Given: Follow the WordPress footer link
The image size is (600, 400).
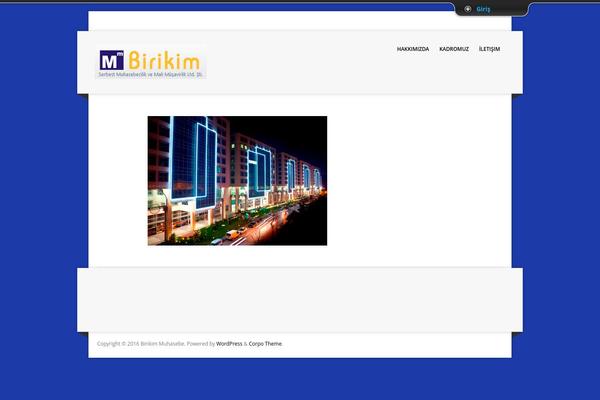Looking at the screenshot, I should coord(229,344).
